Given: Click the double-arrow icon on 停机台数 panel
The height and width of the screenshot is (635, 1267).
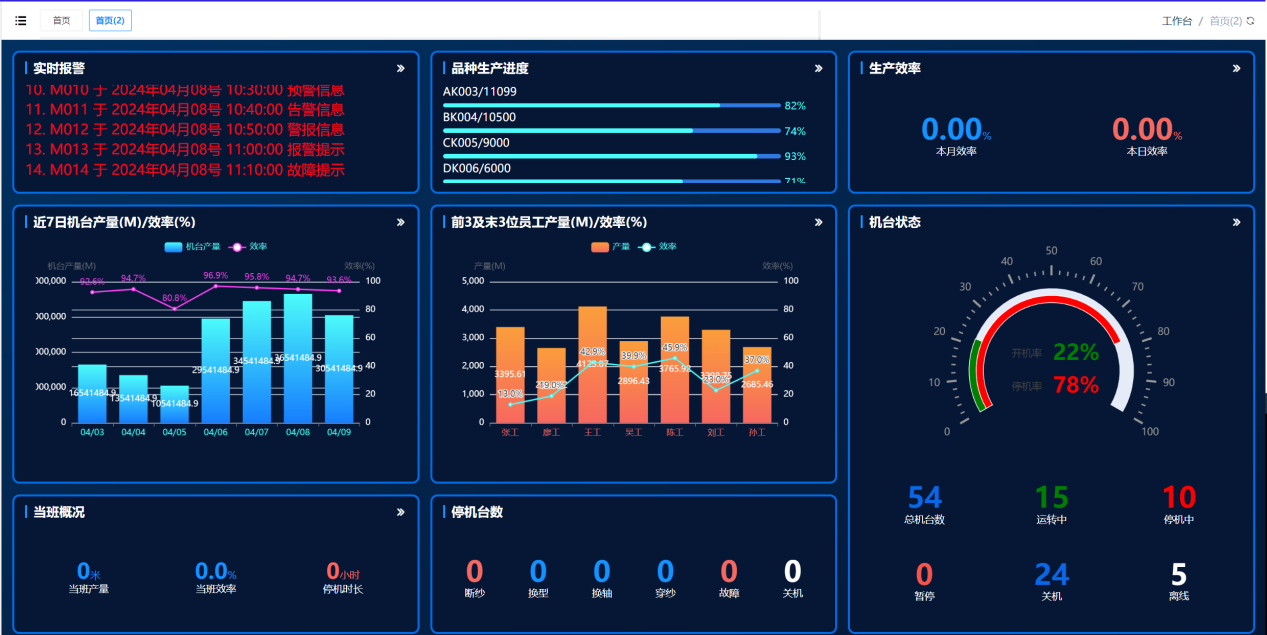Looking at the screenshot, I should (819, 512).
